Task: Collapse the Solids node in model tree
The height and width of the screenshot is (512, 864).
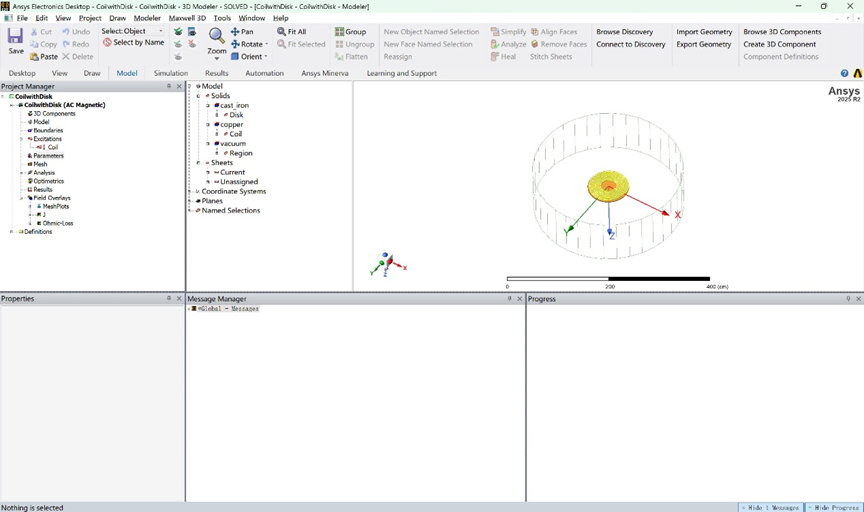Action: pos(199,96)
